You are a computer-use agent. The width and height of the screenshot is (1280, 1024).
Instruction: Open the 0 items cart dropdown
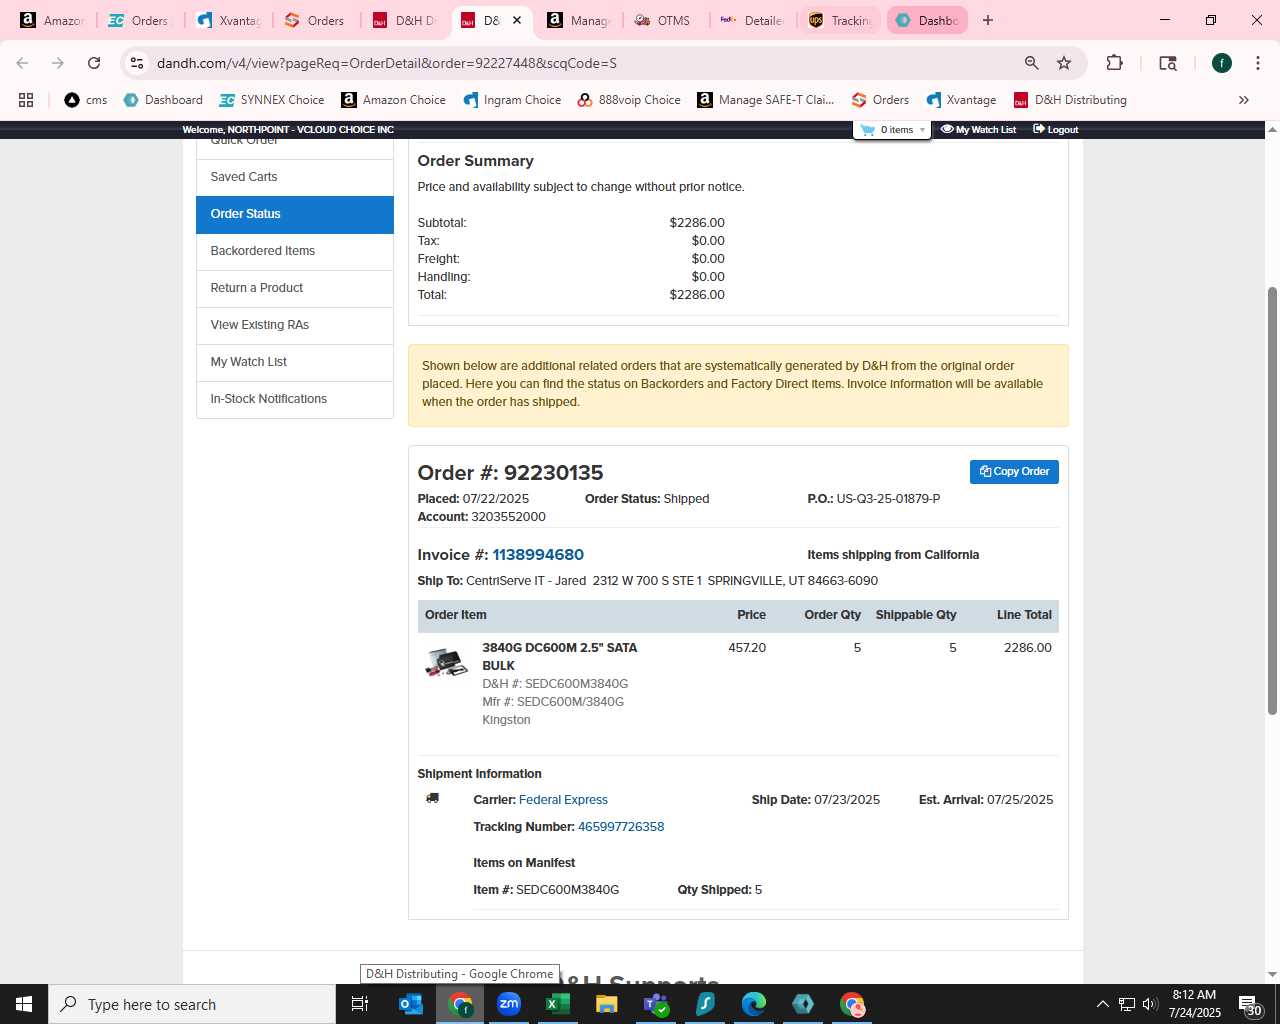[x=893, y=130]
